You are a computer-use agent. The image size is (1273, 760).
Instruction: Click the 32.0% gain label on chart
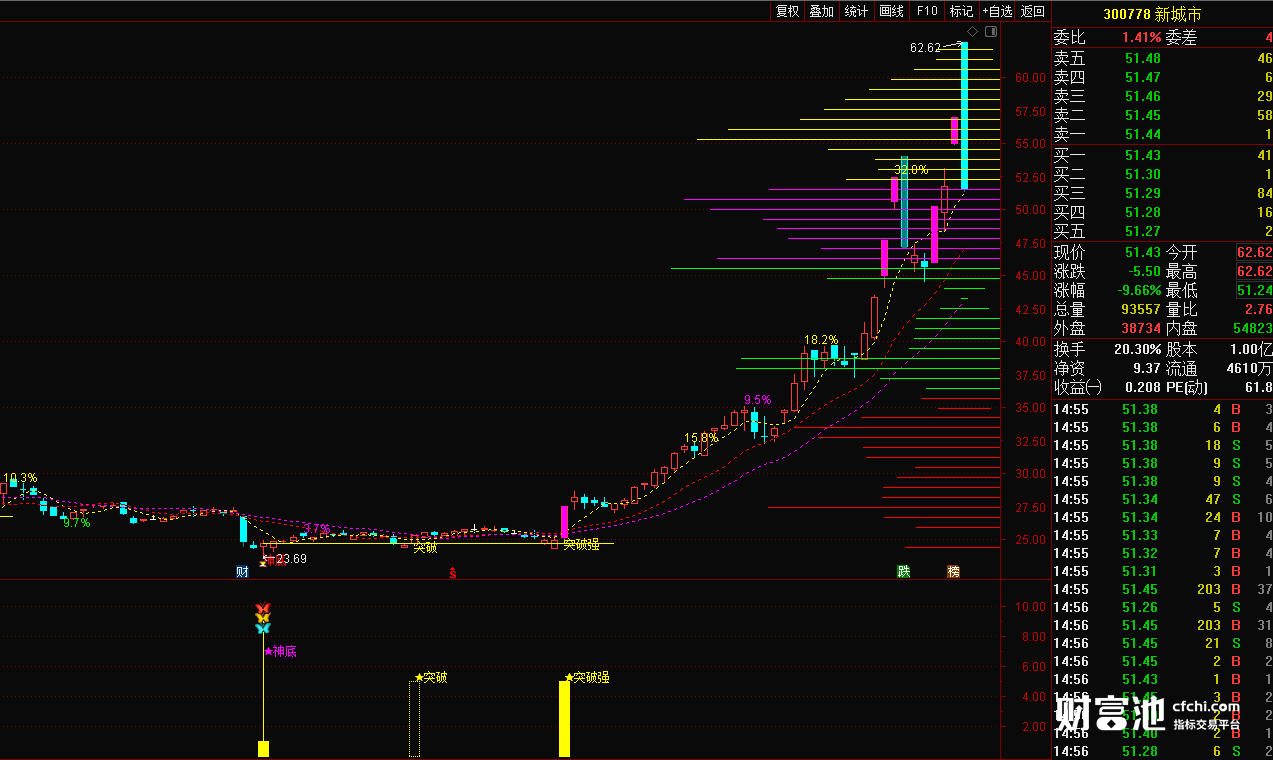pos(911,170)
